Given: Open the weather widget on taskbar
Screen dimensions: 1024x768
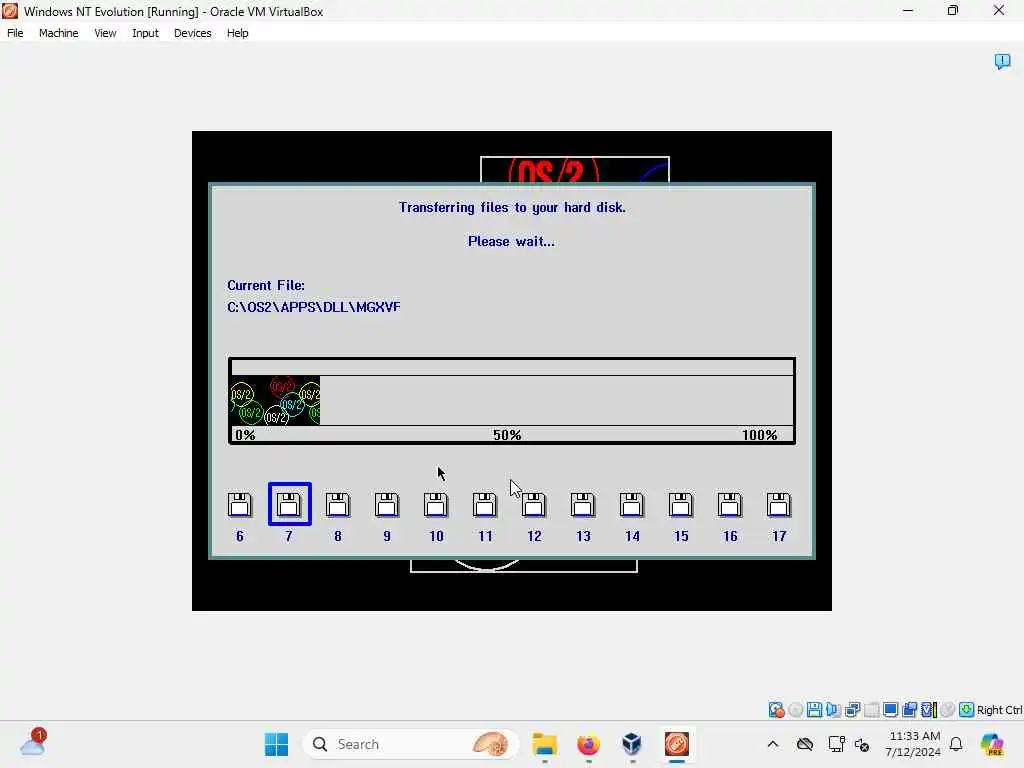Looking at the screenshot, I should click(33, 743).
